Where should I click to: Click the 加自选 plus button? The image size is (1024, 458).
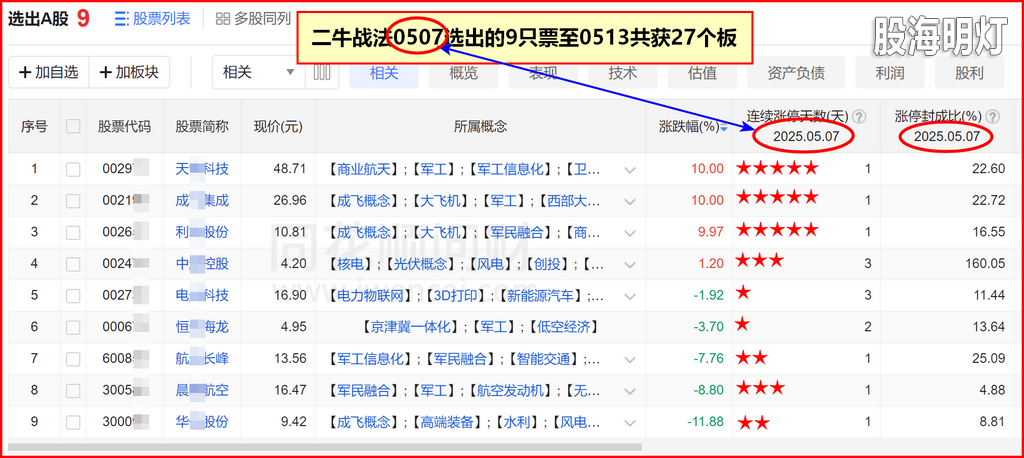[48, 72]
